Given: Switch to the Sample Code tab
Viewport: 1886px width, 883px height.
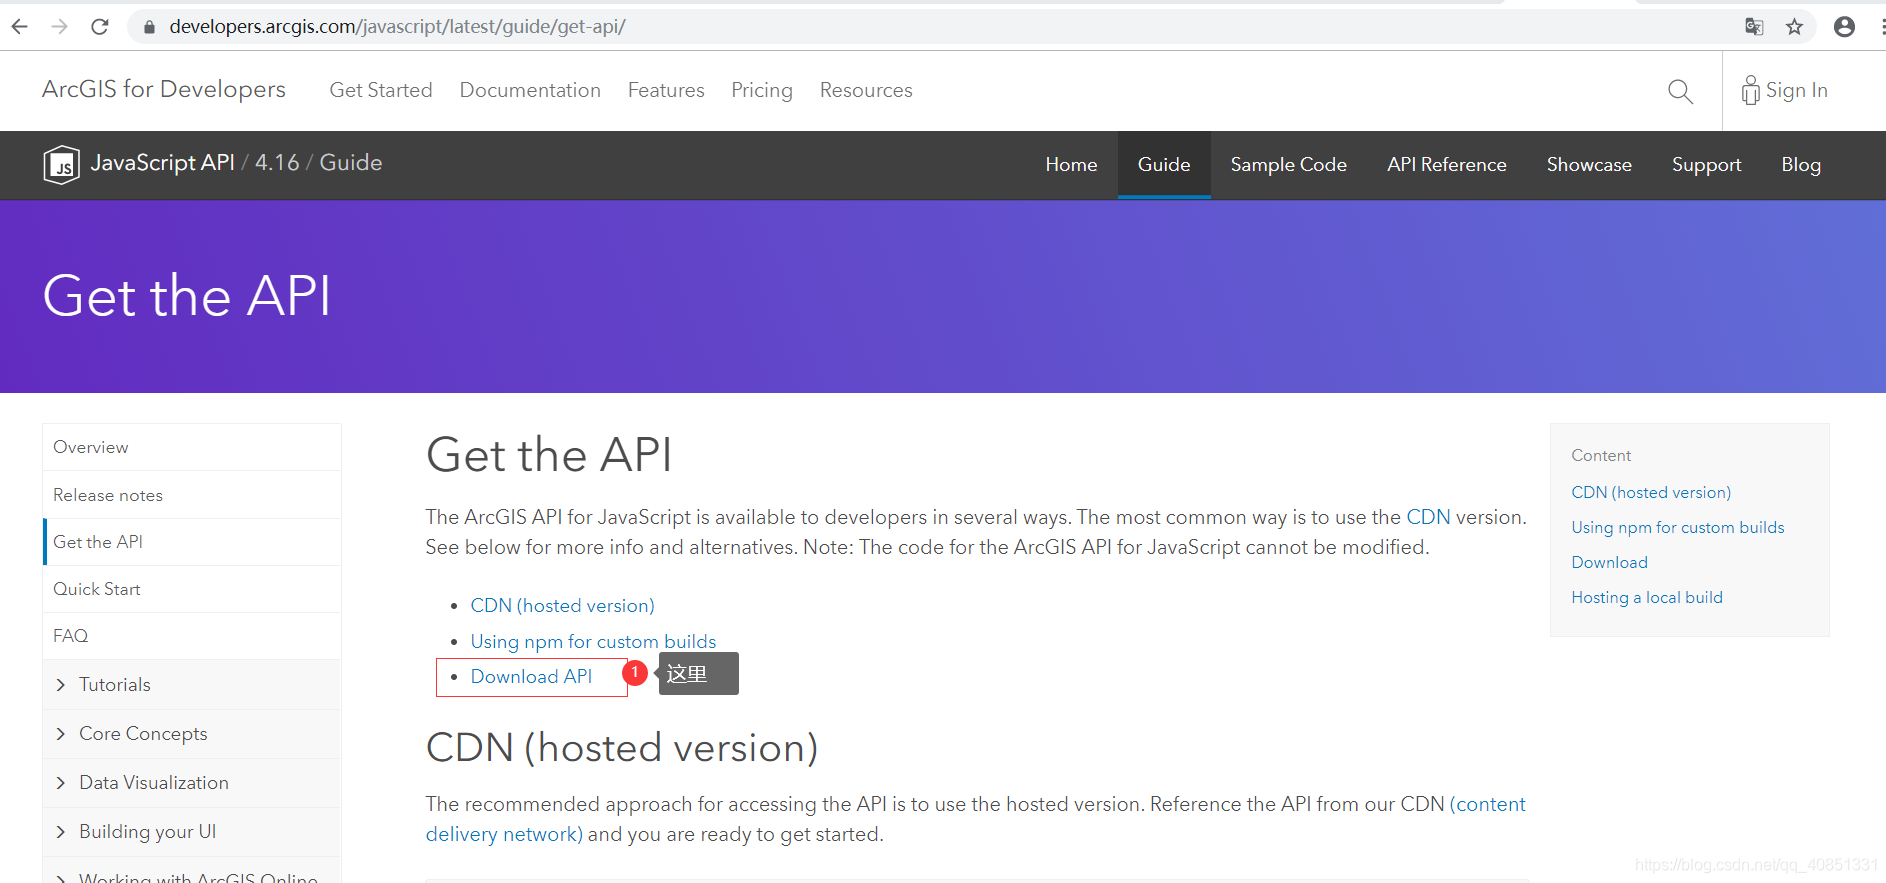Looking at the screenshot, I should (x=1288, y=165).
